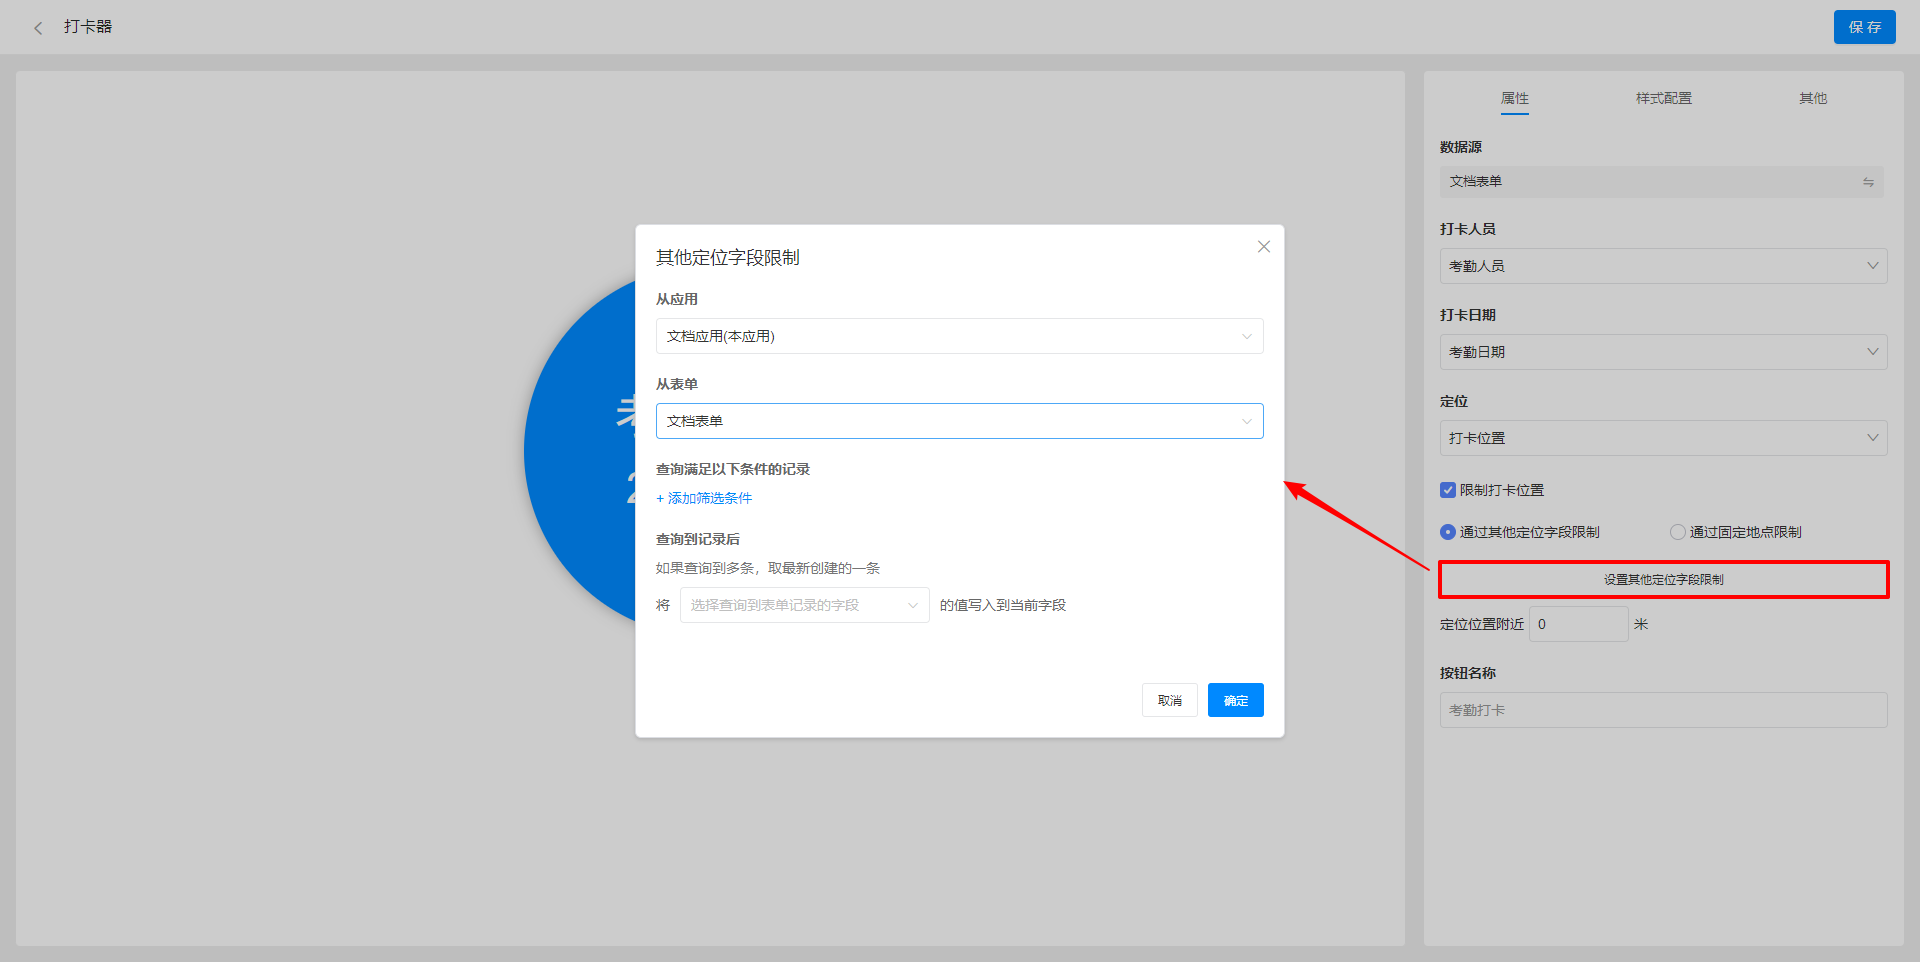Confirm the dialog with 确定
This screenshot has height=962, width=1920.
point(1235,700)
